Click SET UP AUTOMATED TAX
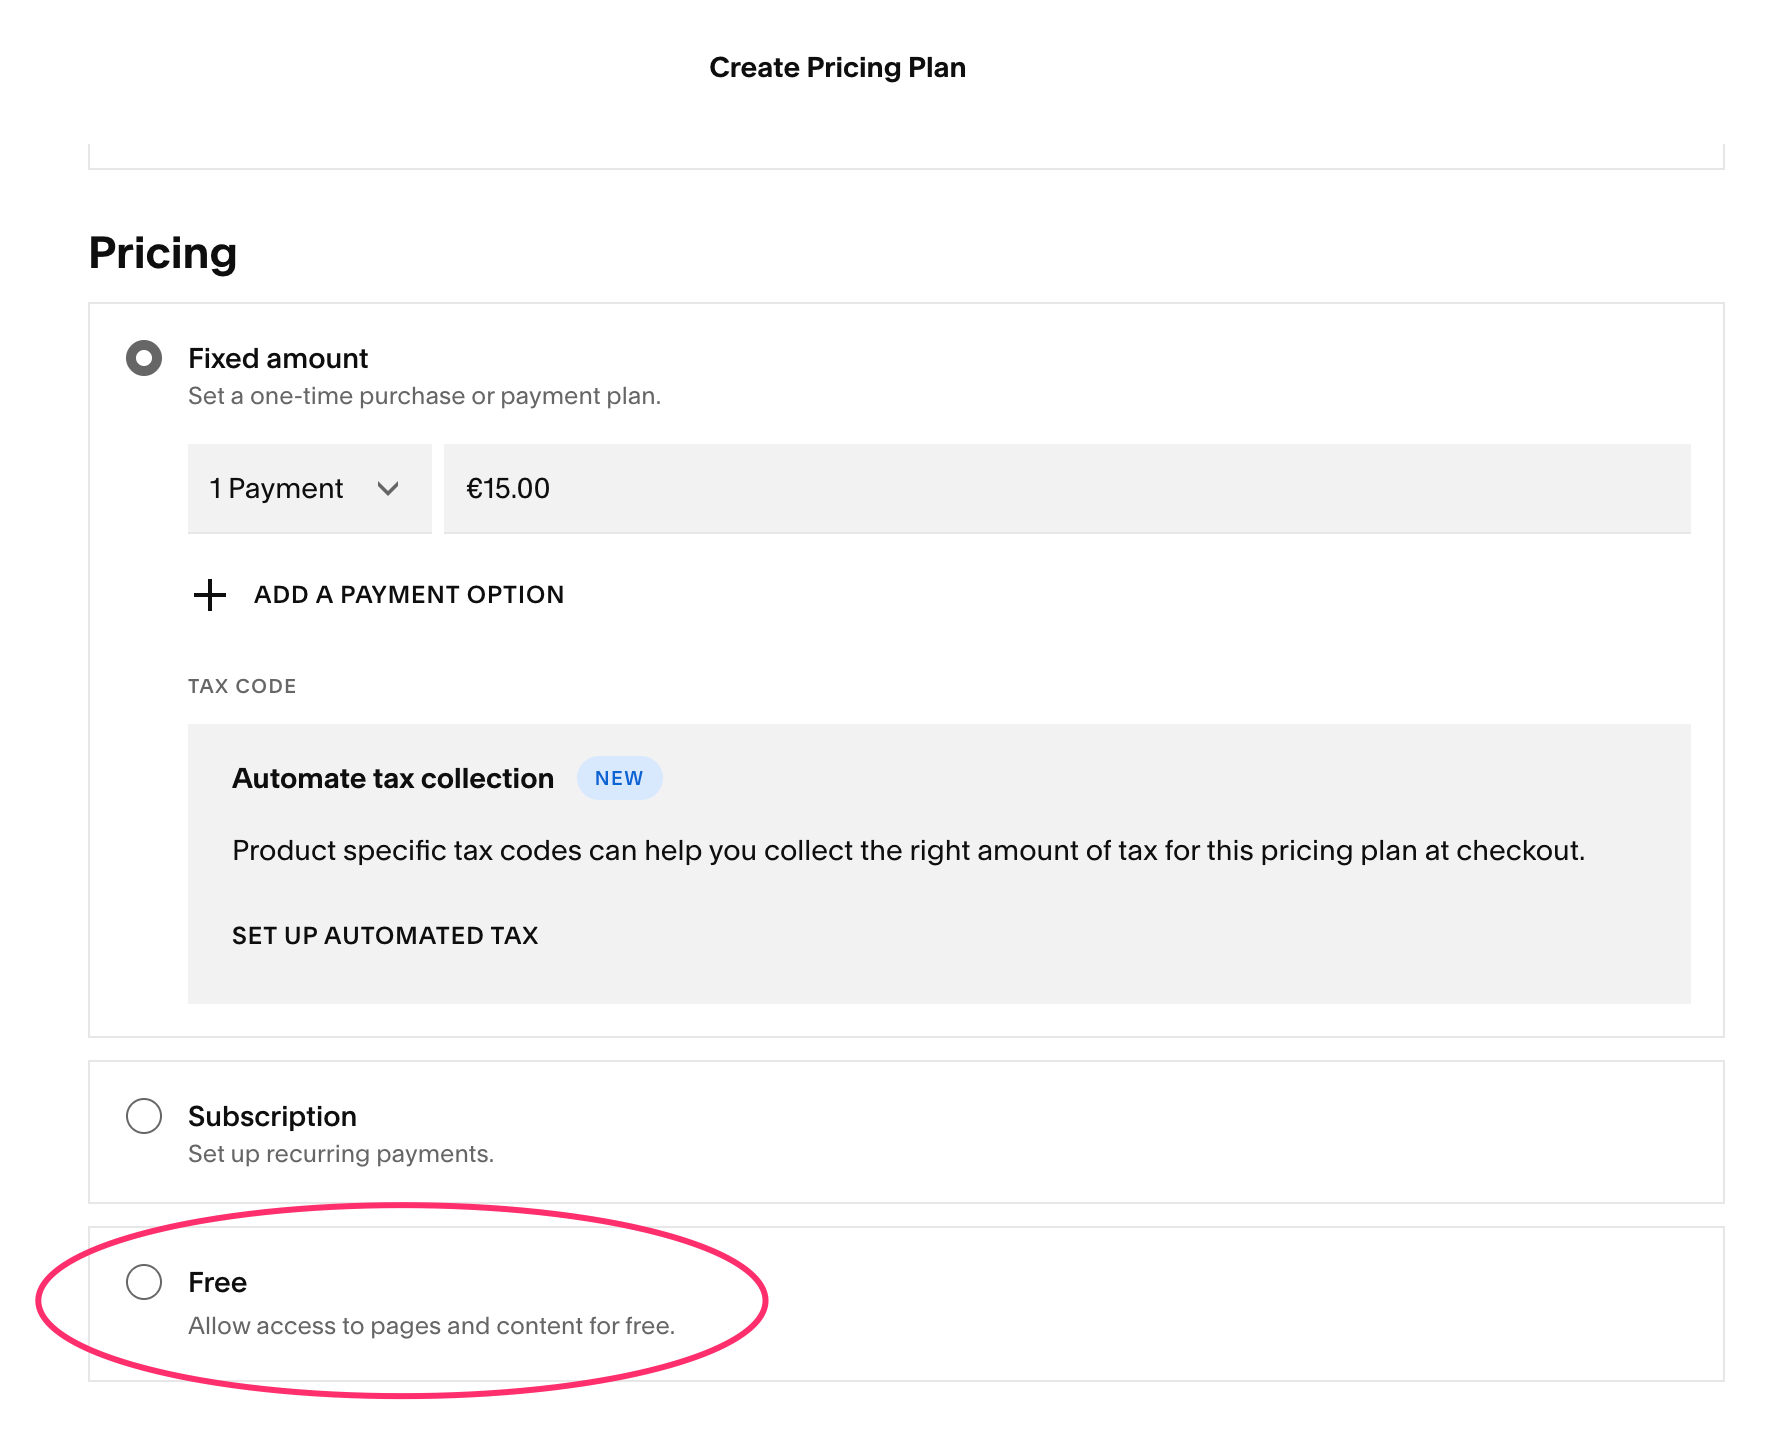The image size is (1792, 1442). point(385,935)
